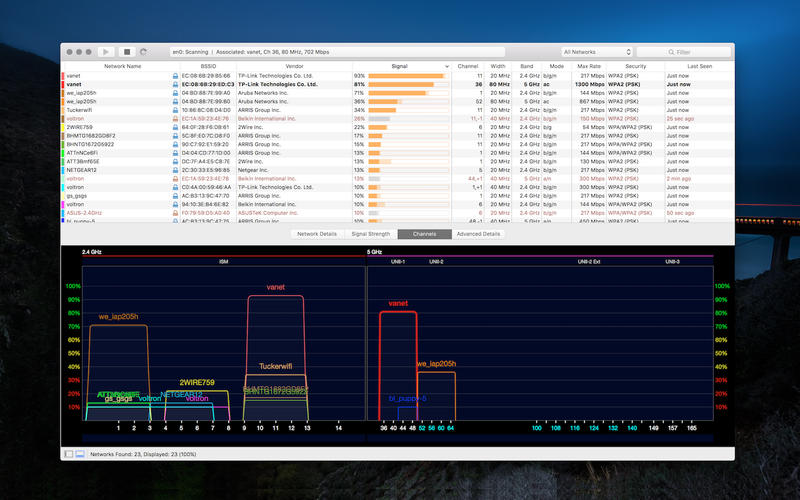
Task: Click the left view icon in status bar
Action: tap(69, 454)
